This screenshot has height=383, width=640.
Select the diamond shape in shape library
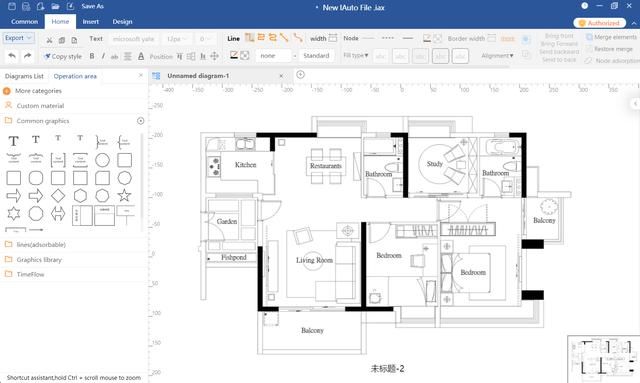coord(58,196)
